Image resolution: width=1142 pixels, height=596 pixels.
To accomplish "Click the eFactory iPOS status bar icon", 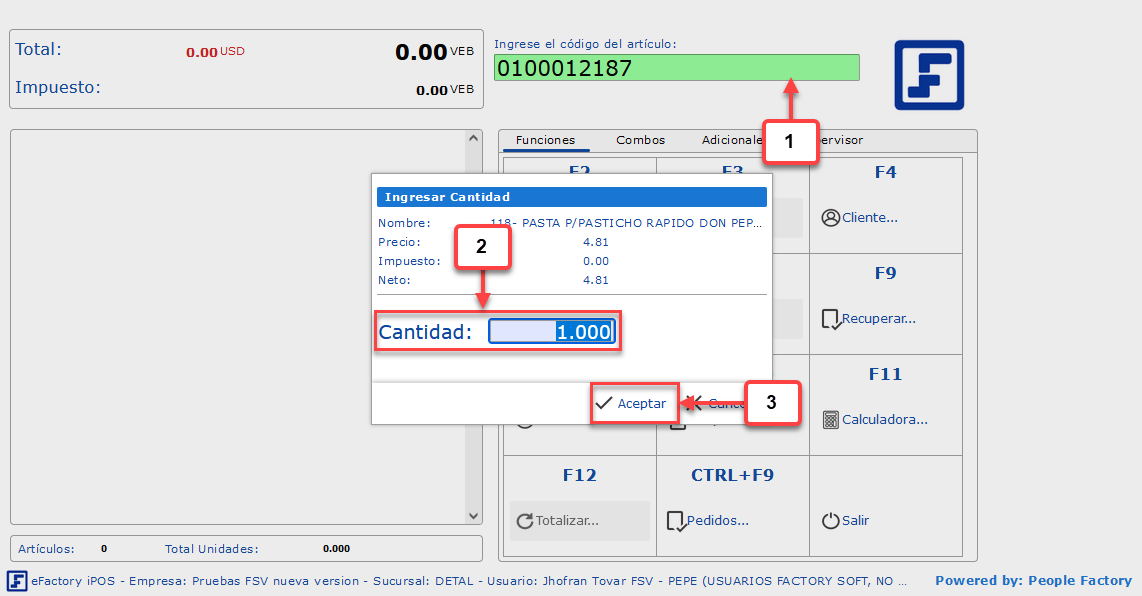I will (17, 581).
